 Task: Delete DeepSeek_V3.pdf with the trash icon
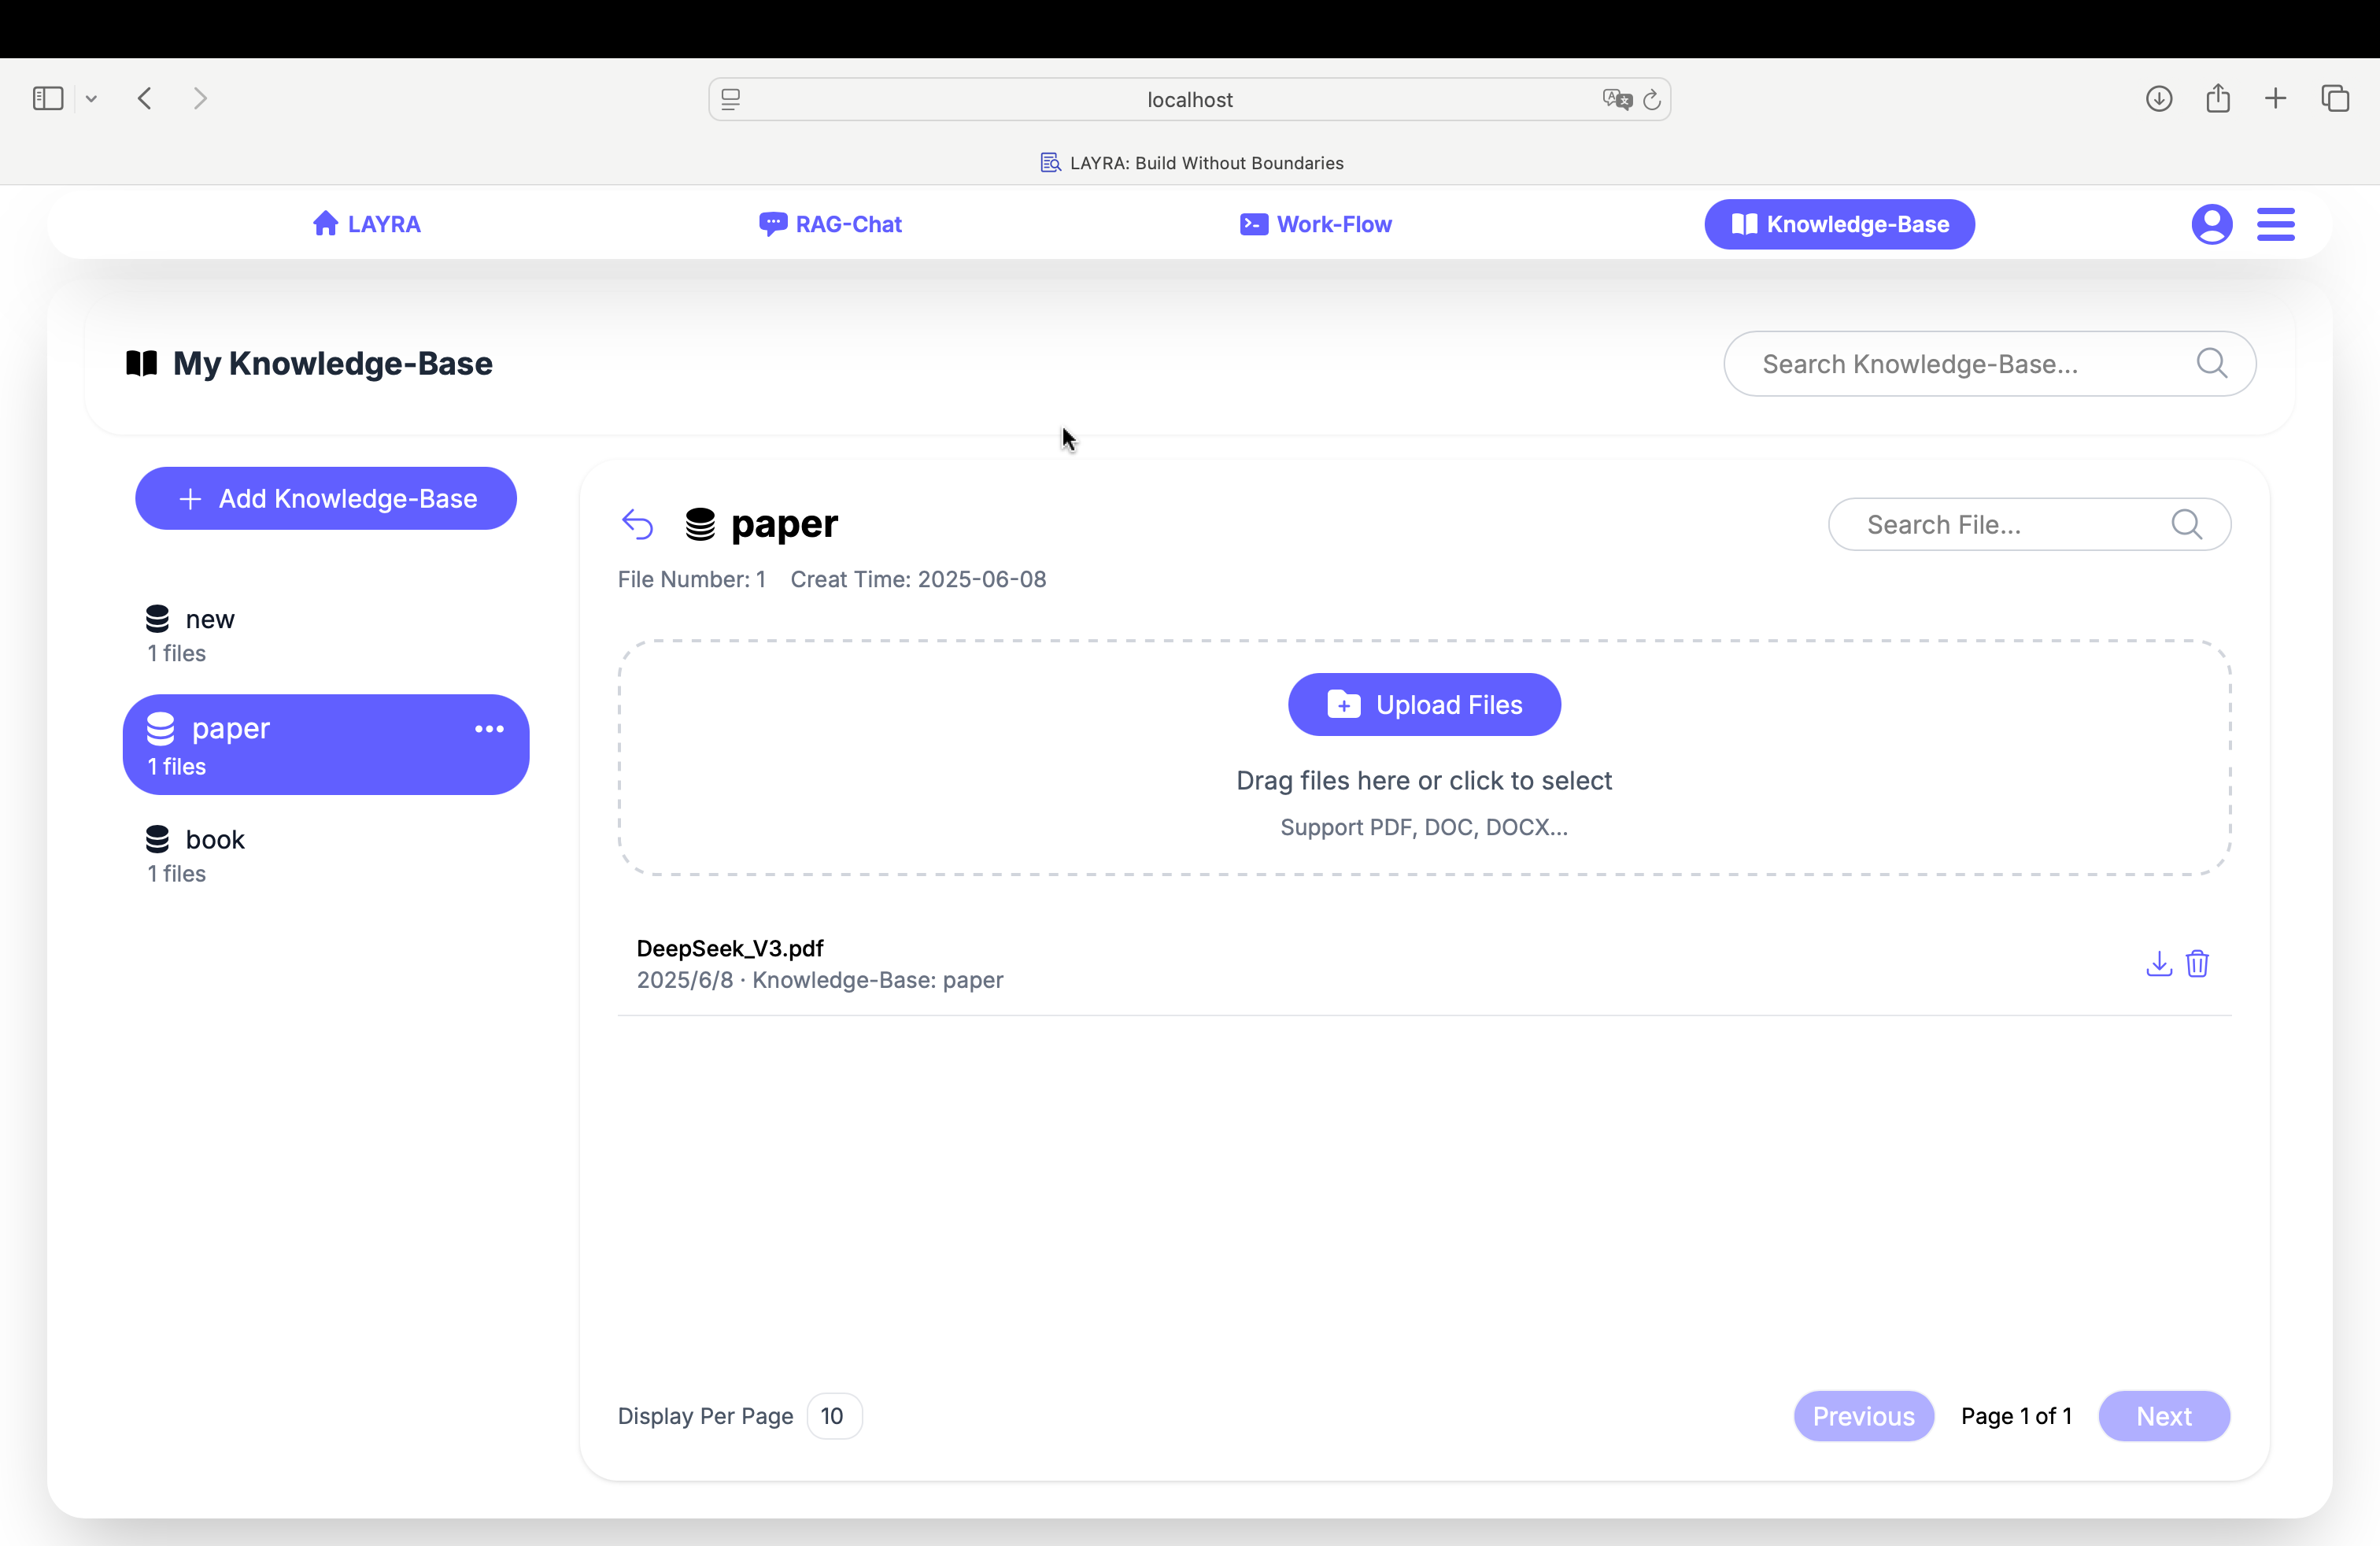click(x=2197, y=963)
